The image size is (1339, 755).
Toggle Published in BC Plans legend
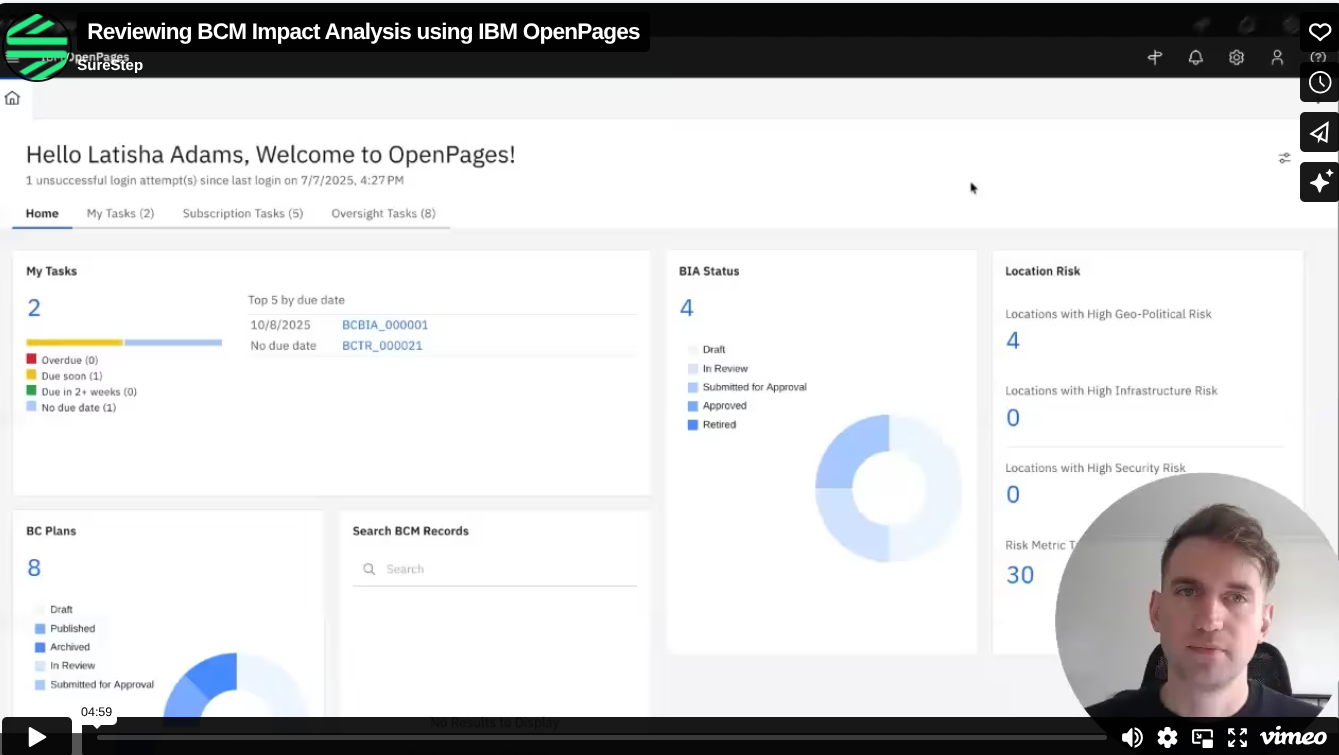click(x=65, y=628)
